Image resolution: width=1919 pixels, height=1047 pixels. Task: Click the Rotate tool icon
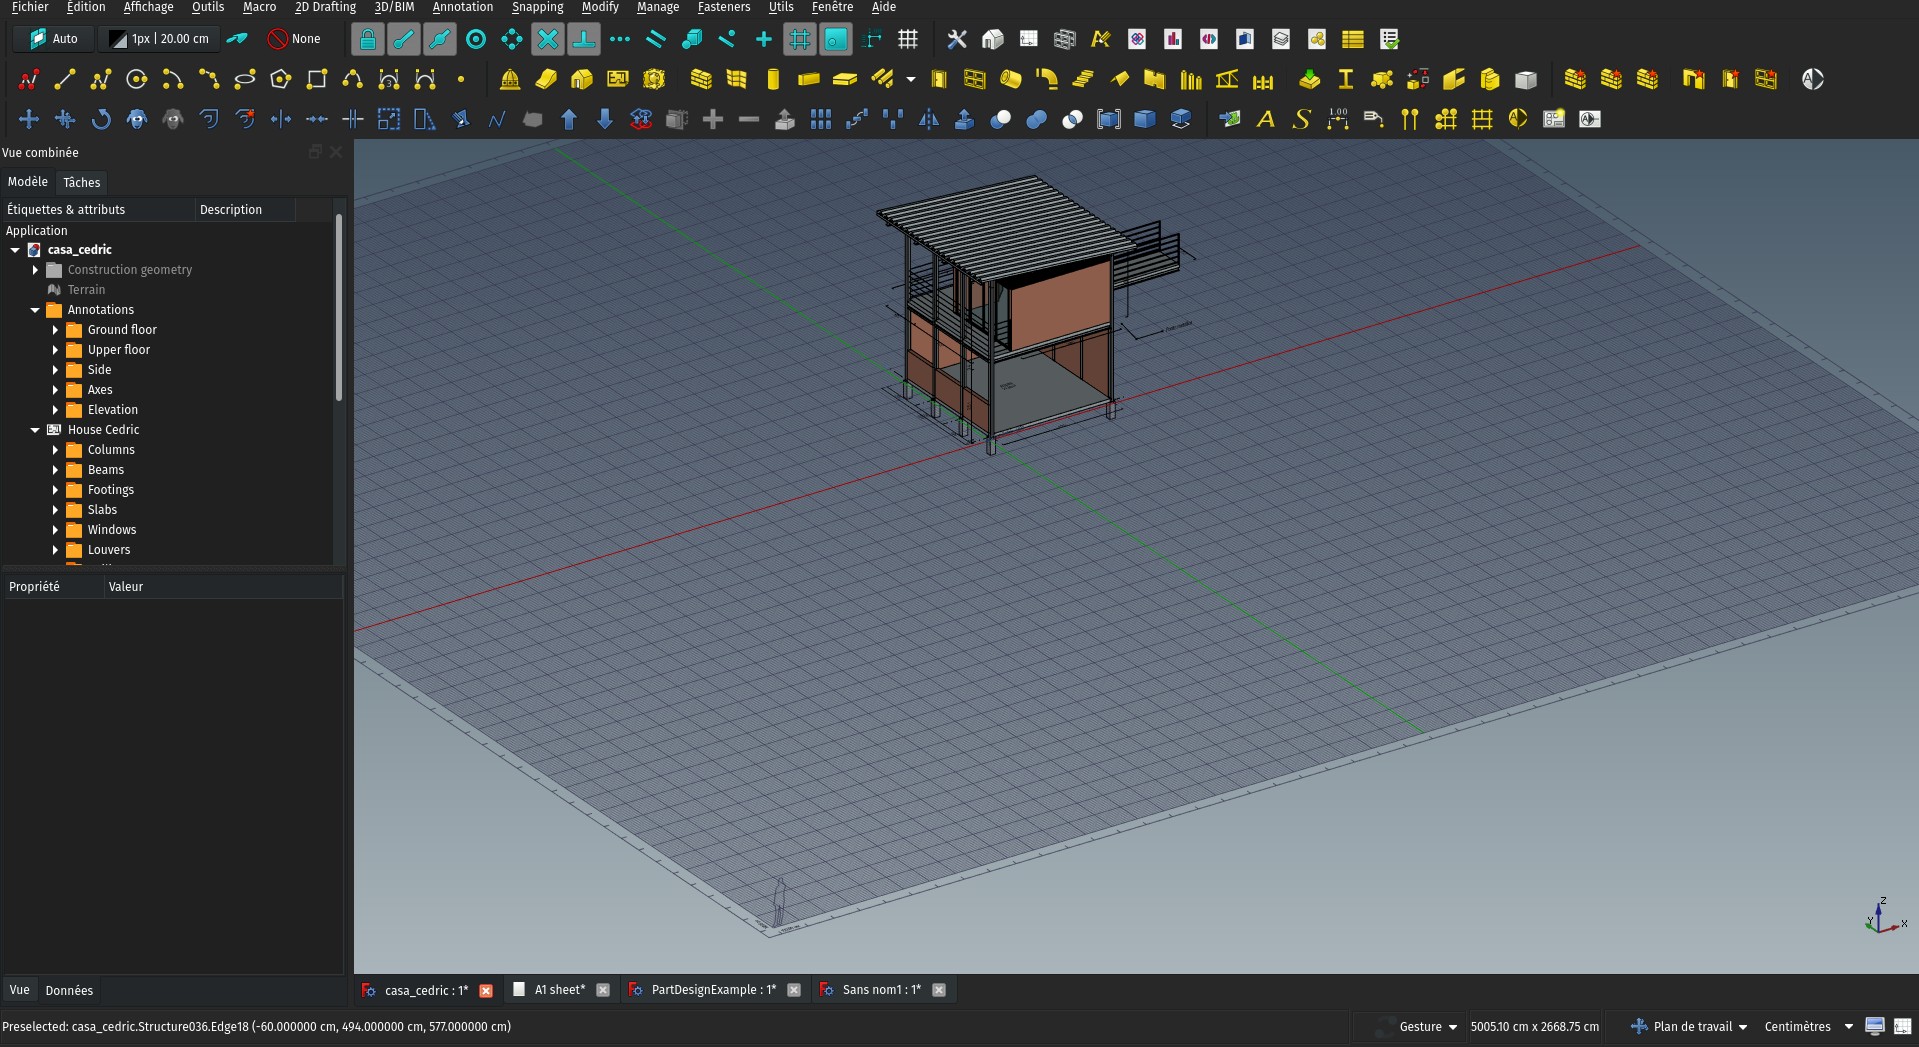[x=101, y=119]
